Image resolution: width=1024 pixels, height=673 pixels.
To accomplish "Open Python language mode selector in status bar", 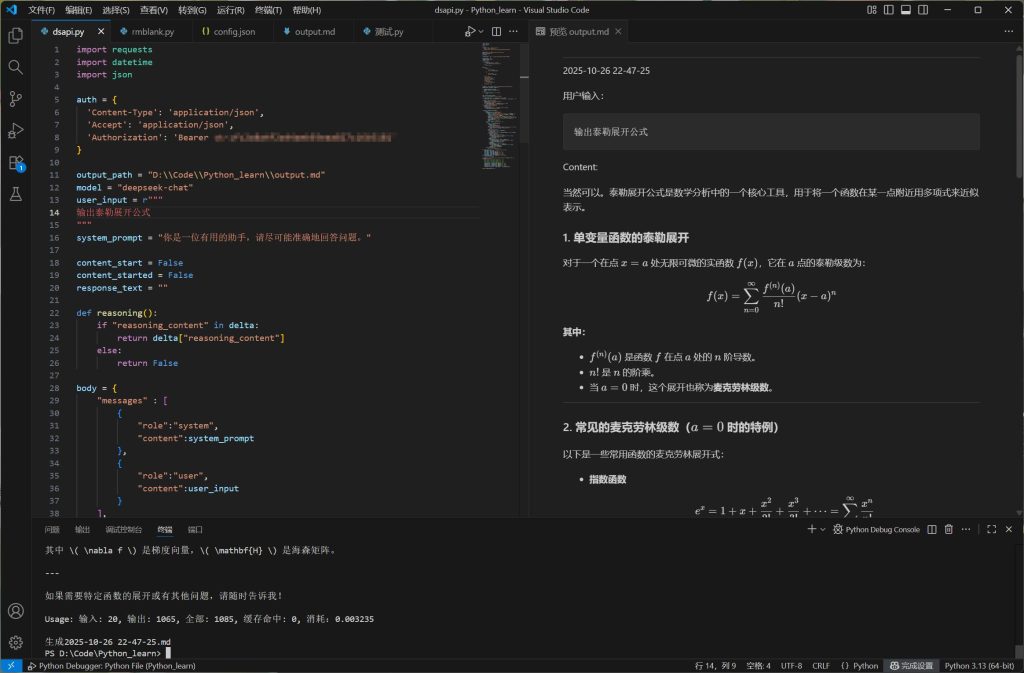I will pos(859,665).
